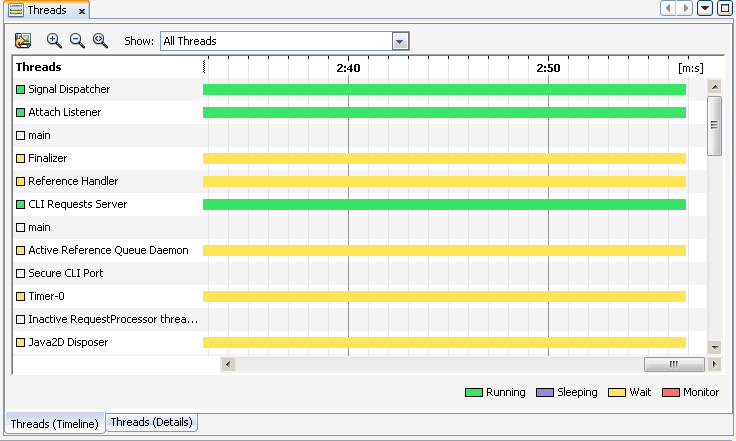Click the Sleeping purple legend swatch
Viewport: 736px width, 441px height.
click(545, 392)
